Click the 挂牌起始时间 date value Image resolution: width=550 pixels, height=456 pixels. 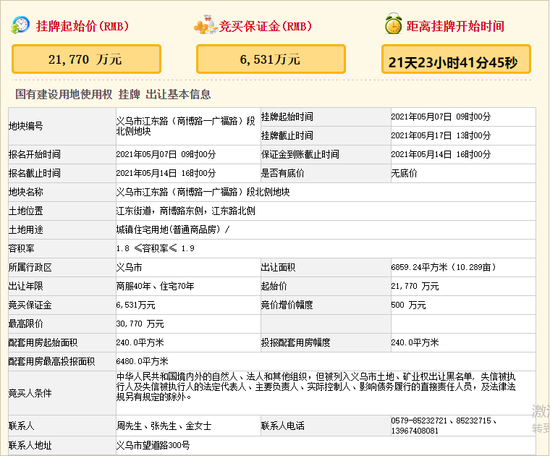click(x=441, y=117)
